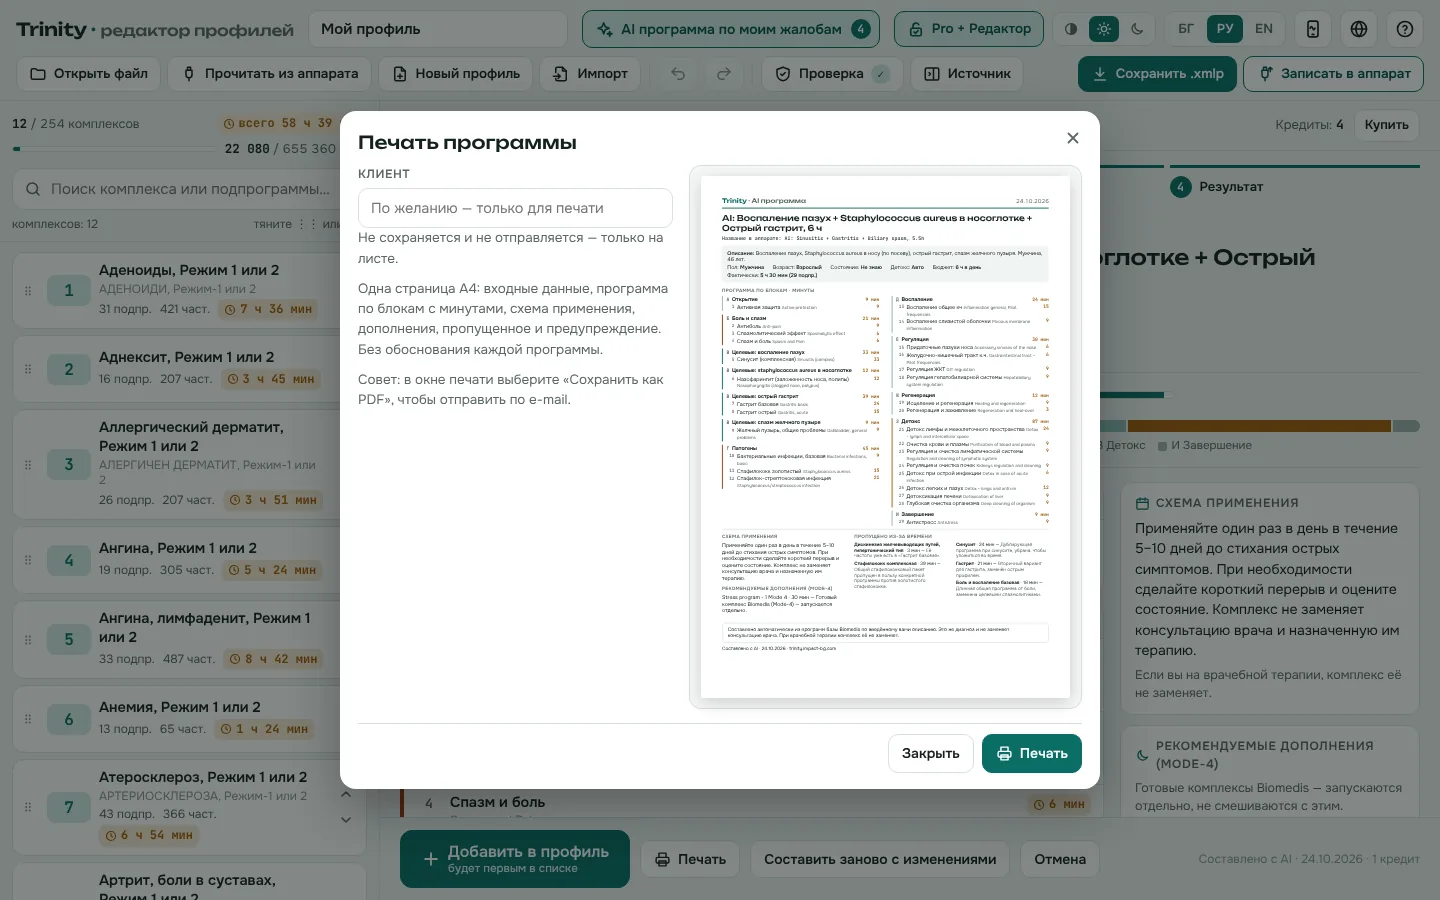Viewport: 1440px width, 900px height.
Task: Open AI программа по моим жалобам
Action: tap(731, 29)
